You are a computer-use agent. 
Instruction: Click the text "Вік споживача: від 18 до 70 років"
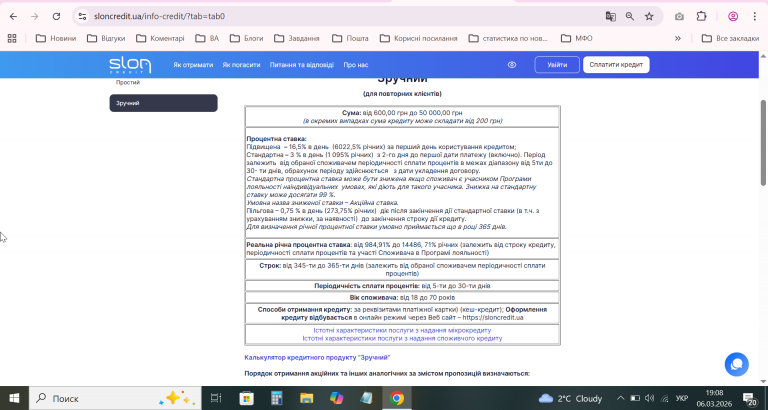(x=402, y=297)
